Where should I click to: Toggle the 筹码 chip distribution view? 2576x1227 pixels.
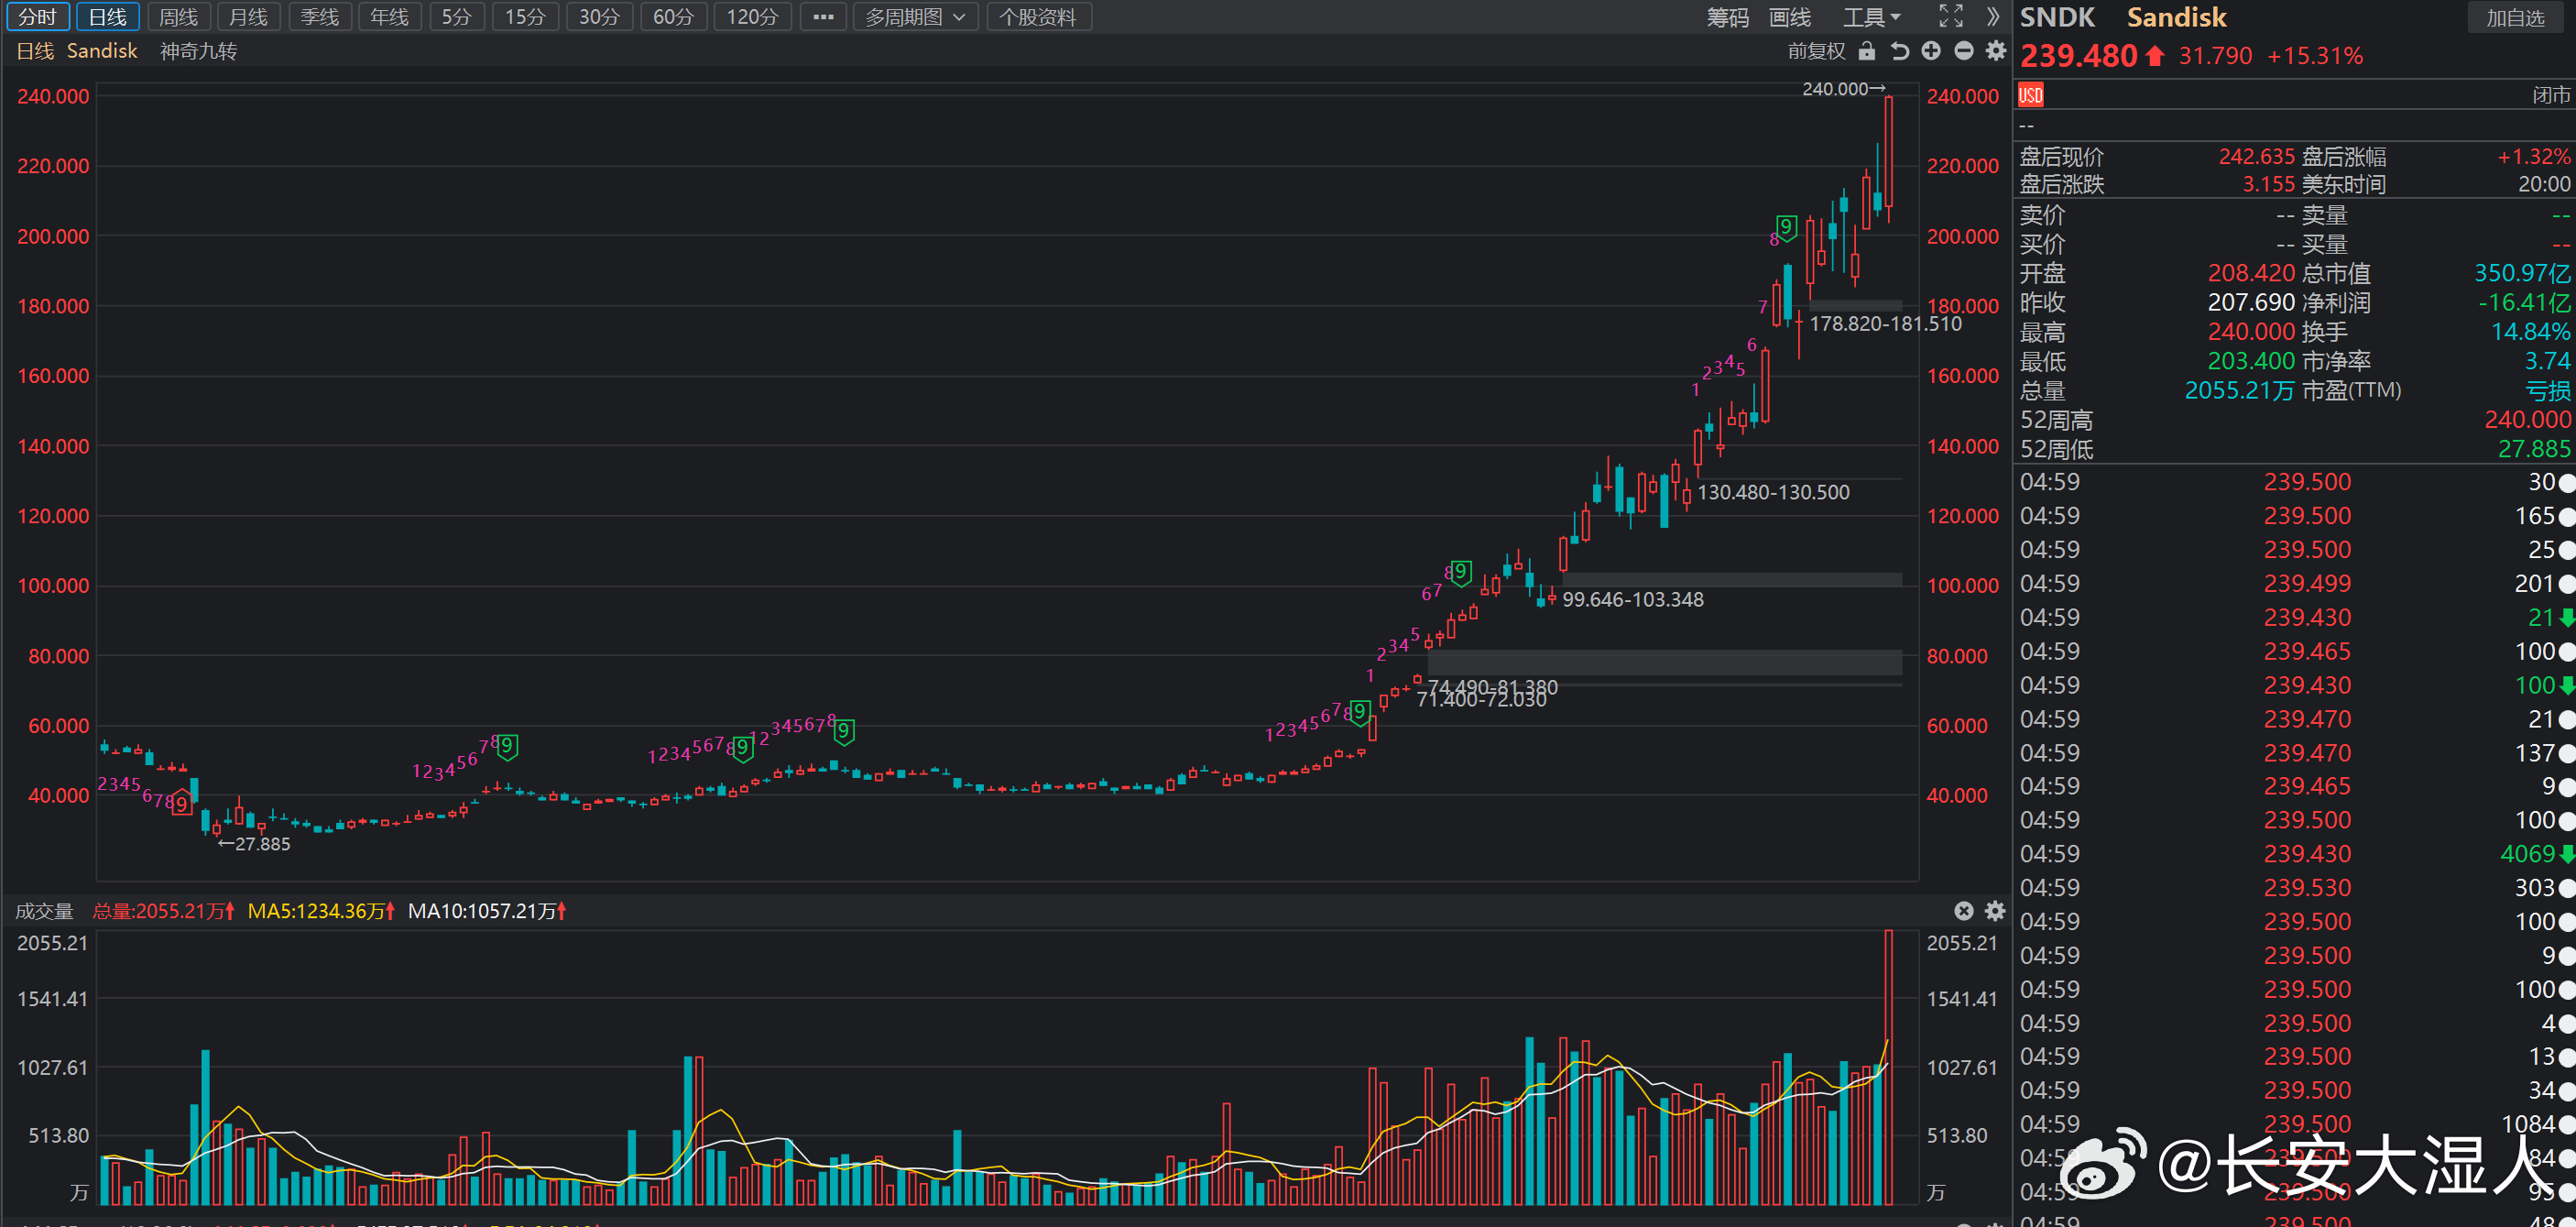tap(1728, 17)
